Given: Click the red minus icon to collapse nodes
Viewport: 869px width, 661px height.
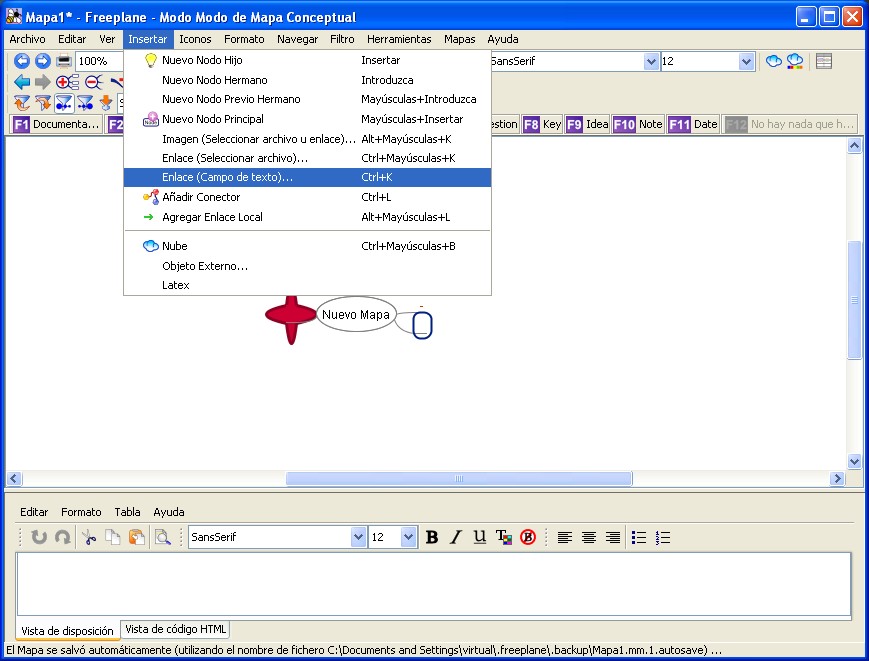Looking at the screenshot, I should 94,83.
